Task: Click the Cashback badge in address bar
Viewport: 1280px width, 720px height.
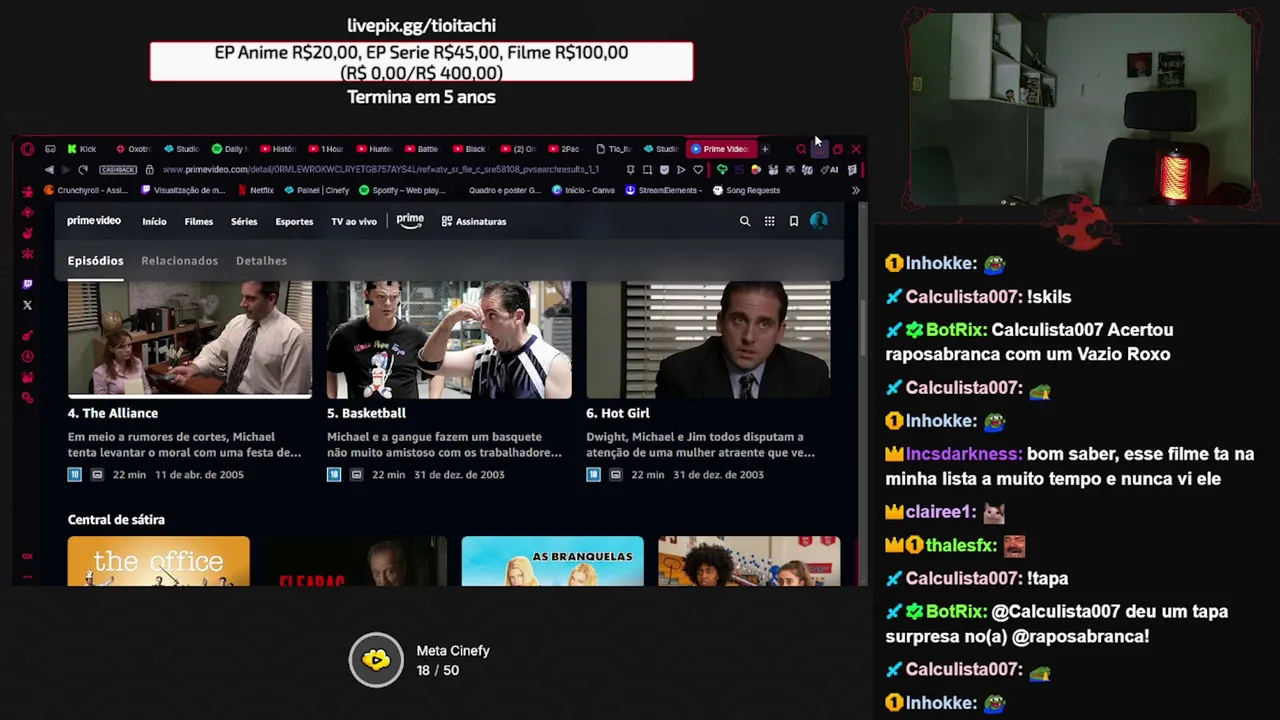Action: 118,169
